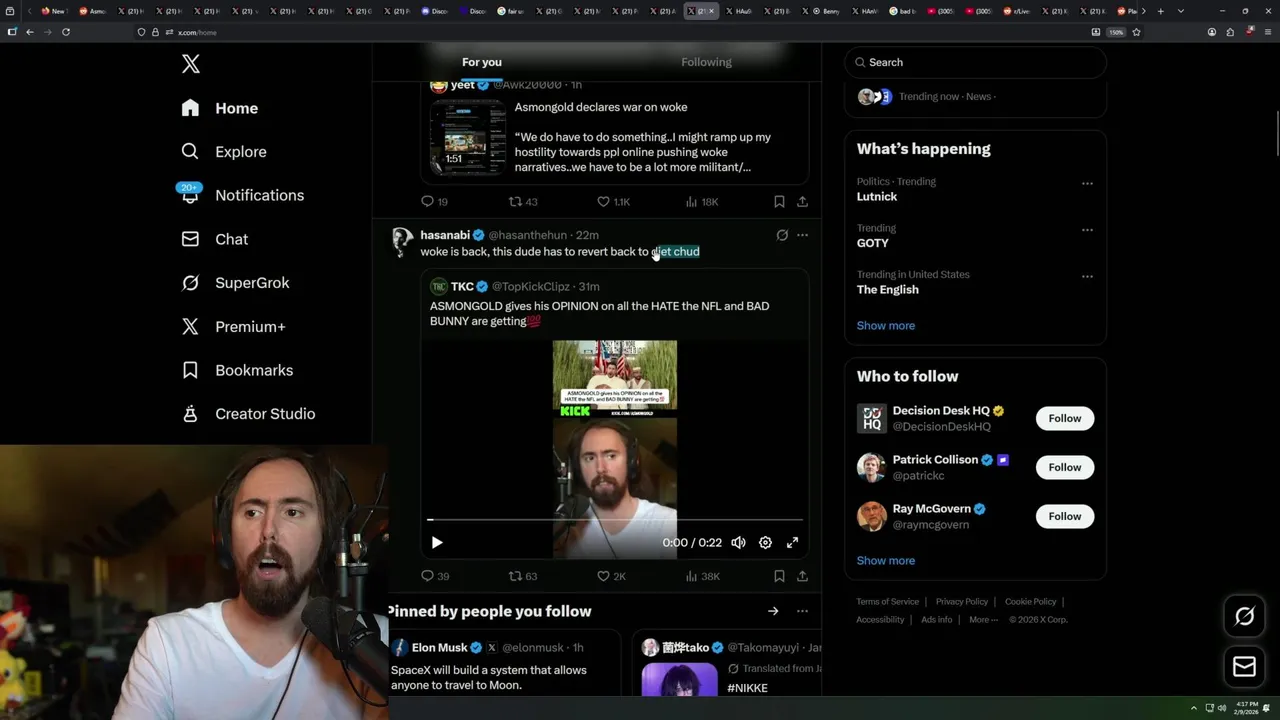Open more options on hasanabi post

802,235
